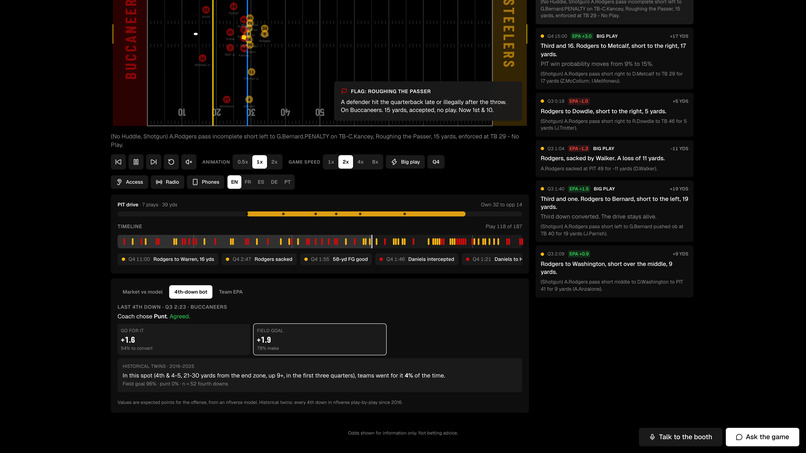The width and height of the screenshot is (806, 453).
Task: Open the Phones option
Action: coord(206,182)
